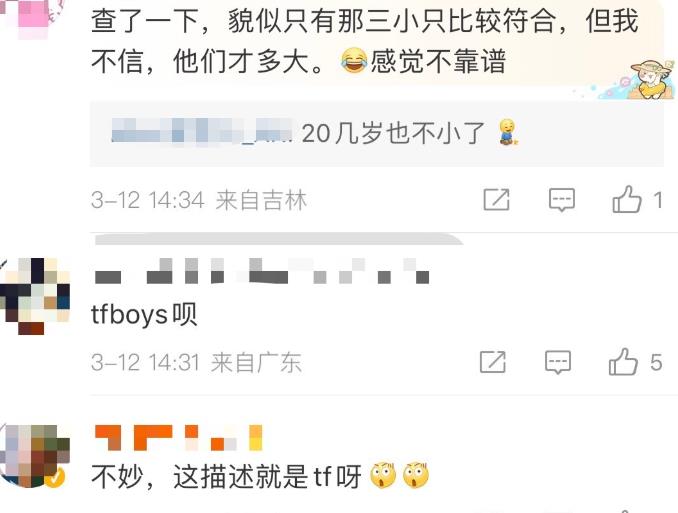This screenshot has height=513, width=678.
Task: Tap like count 5 on tfboys comment
Action: pos(656,362)
